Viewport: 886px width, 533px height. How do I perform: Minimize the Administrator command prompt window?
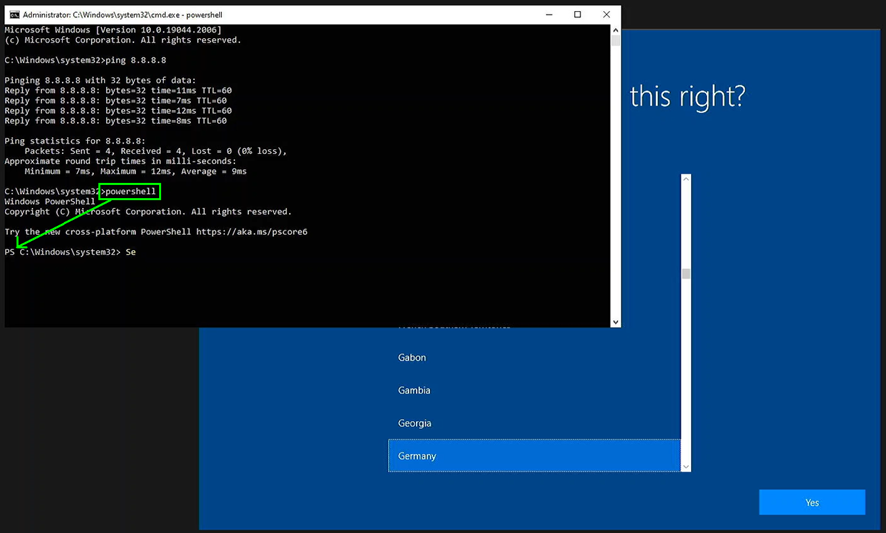pyautogui.click(x=549, y=15)
